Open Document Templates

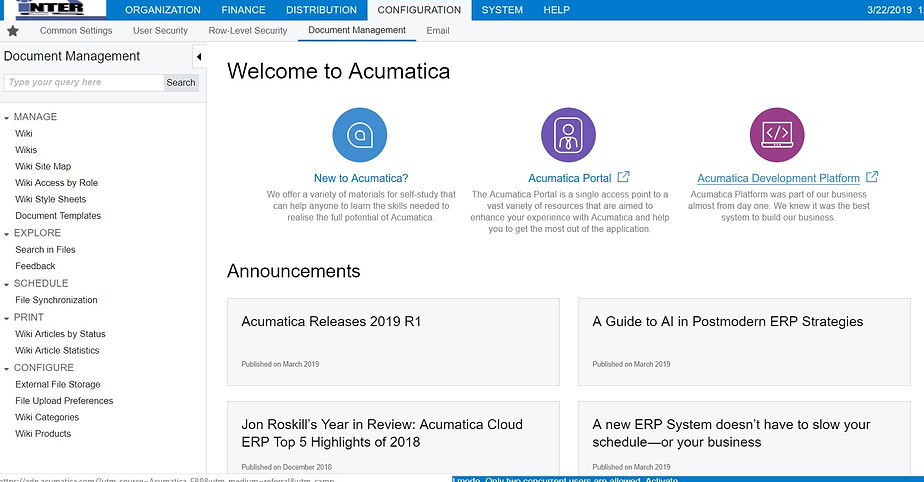[x=58, y=216]
